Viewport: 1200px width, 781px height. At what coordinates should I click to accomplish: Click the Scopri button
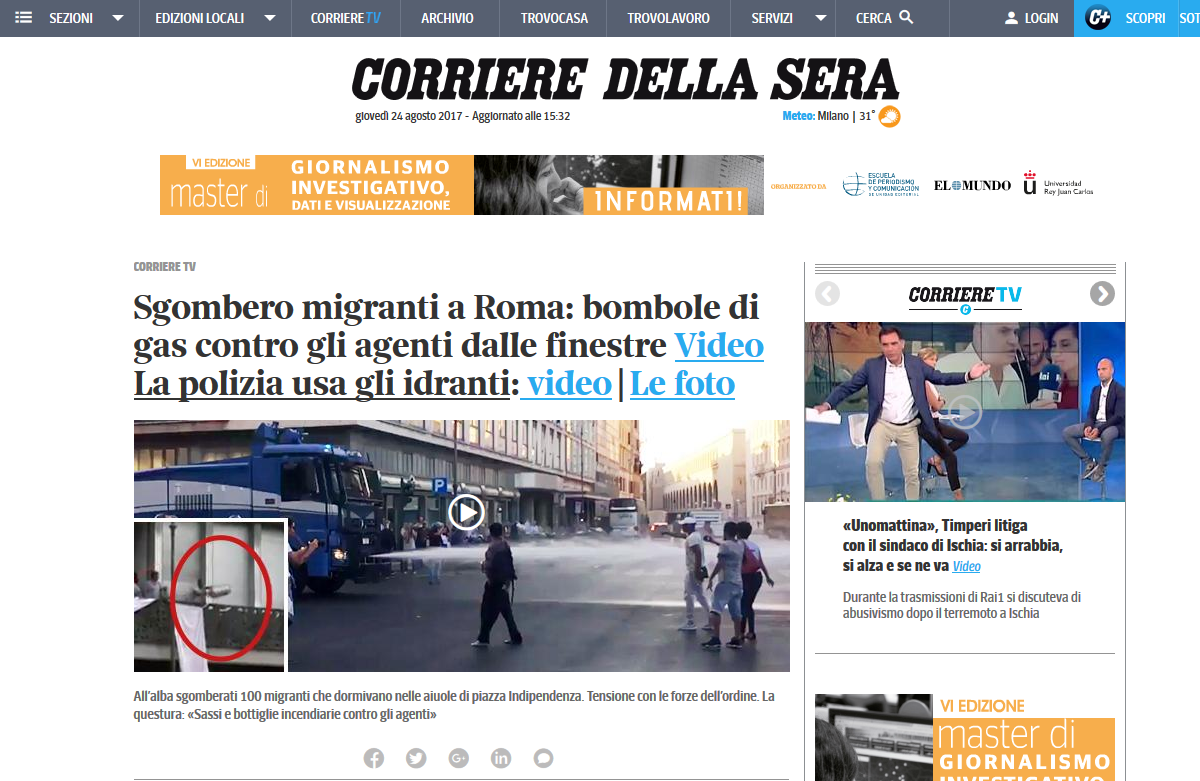(x=1145, y=18)
